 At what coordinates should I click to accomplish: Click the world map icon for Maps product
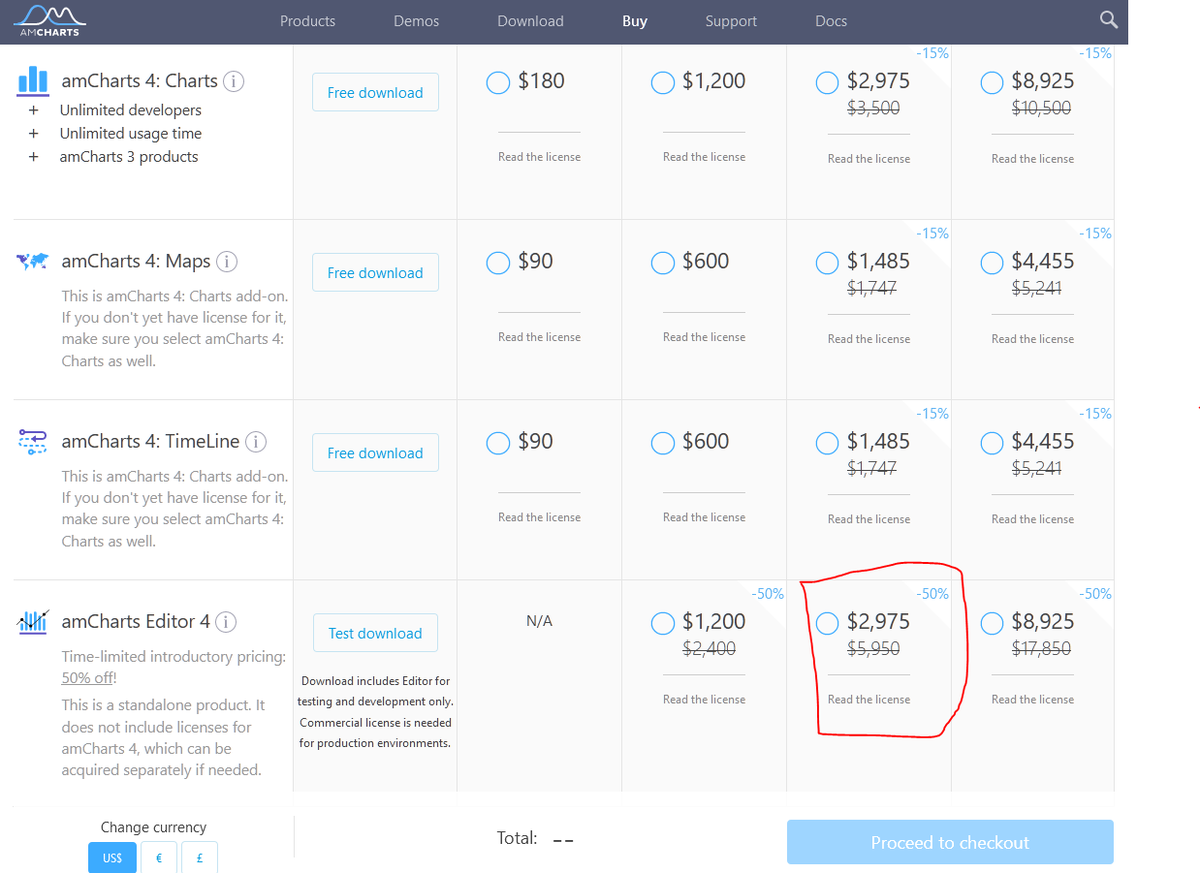coord(34,261)
